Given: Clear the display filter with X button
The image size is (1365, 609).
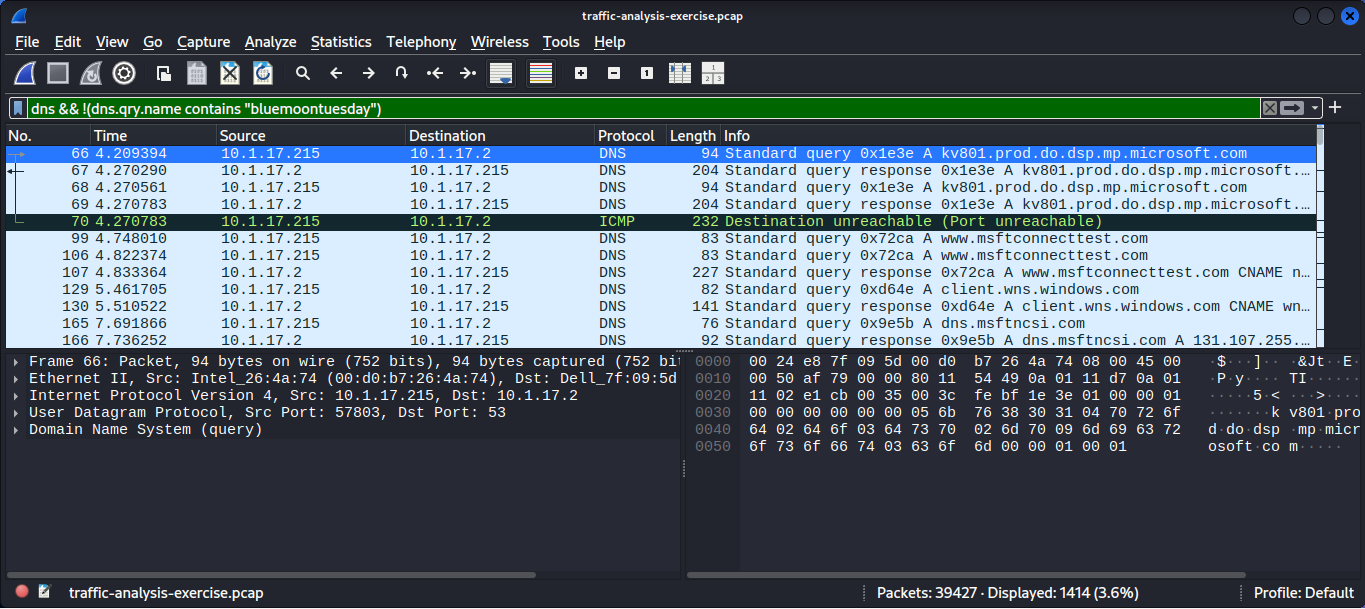Looking at the screenshot, I should 1270,108.
